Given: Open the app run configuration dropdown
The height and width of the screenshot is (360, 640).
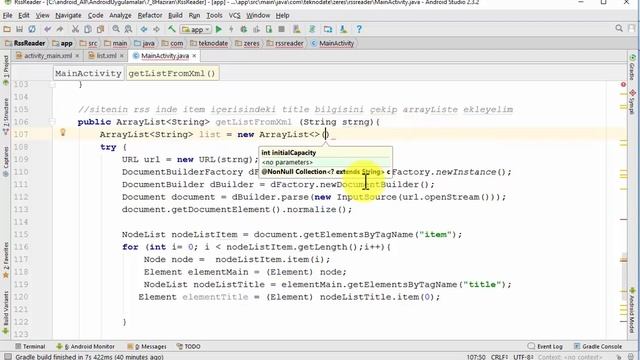Looking at the screenshot, I should pyautogui.click(x=196, y=29).
